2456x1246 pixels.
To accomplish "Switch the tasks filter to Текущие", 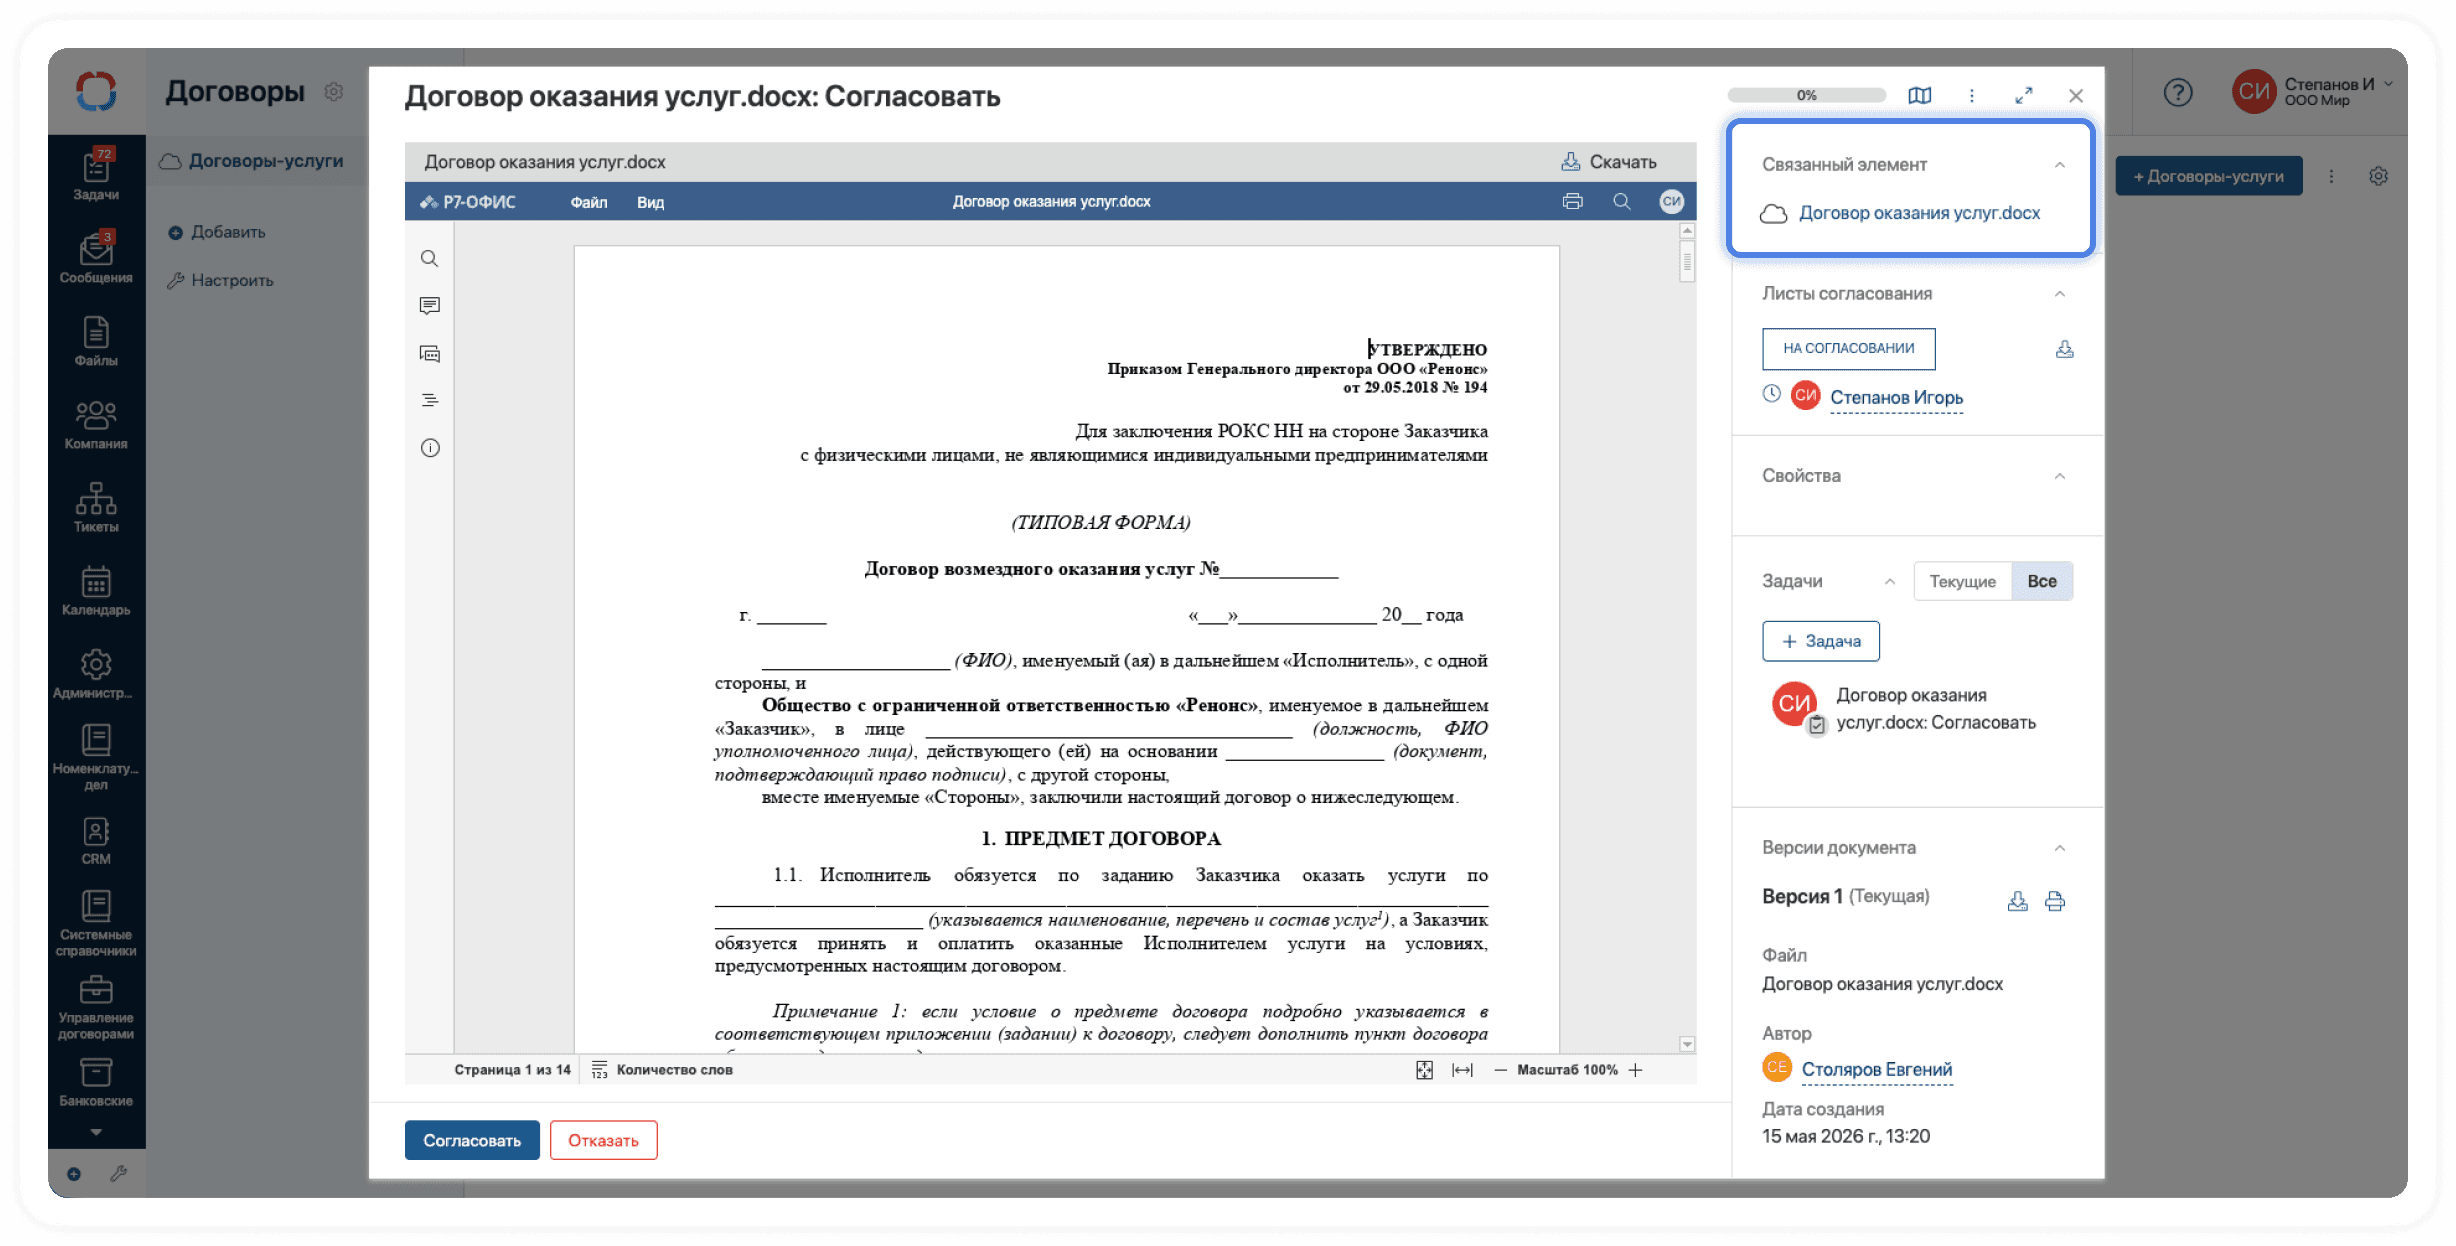I will tap(1962, 582).
